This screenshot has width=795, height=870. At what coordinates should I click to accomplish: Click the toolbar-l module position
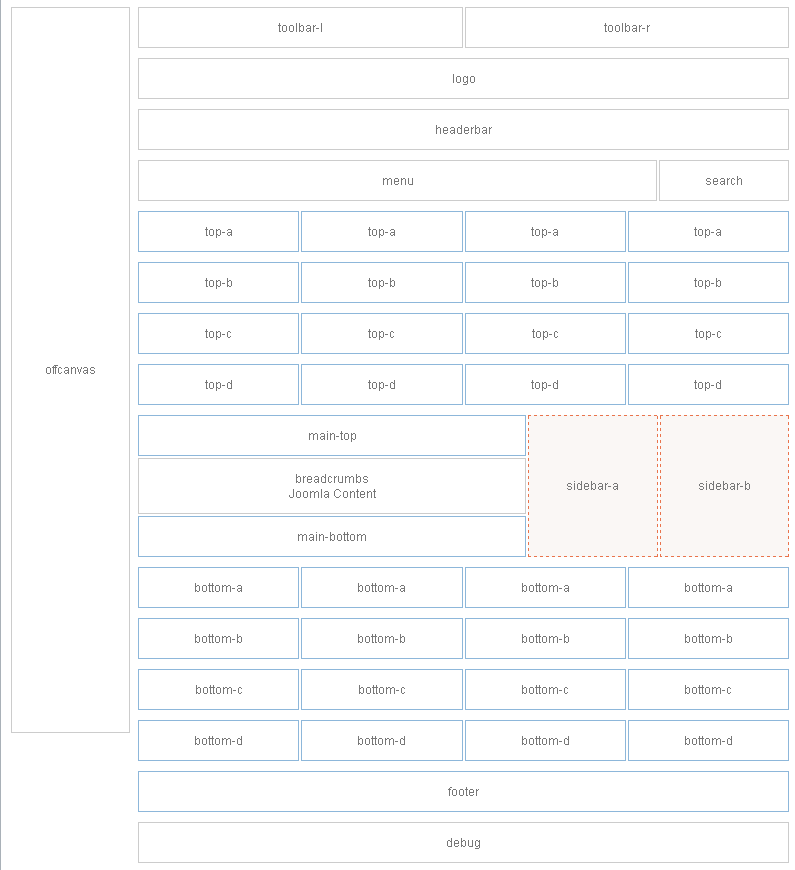[300, 28]
